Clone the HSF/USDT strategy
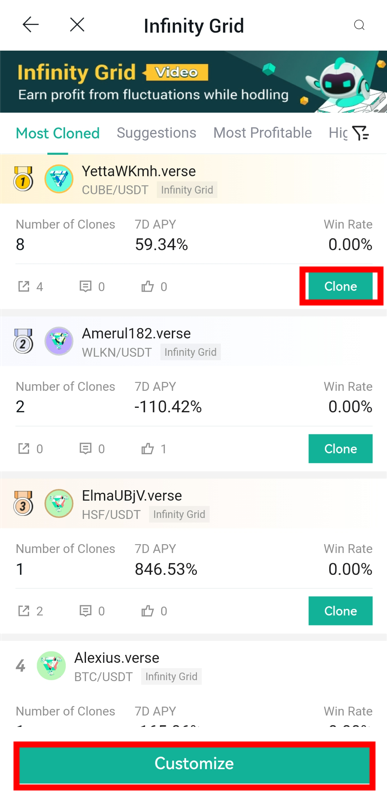The width and height of the screenshot is (387, 798). pos(341,611)
